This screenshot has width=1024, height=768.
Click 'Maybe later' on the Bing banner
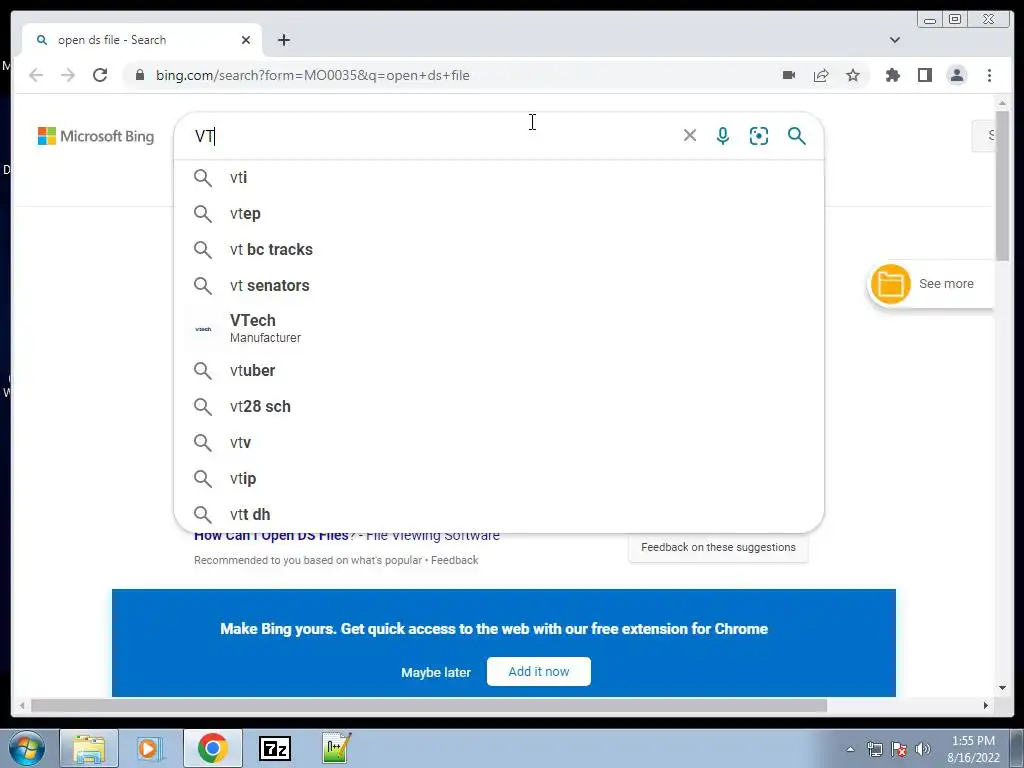[436, 672]
